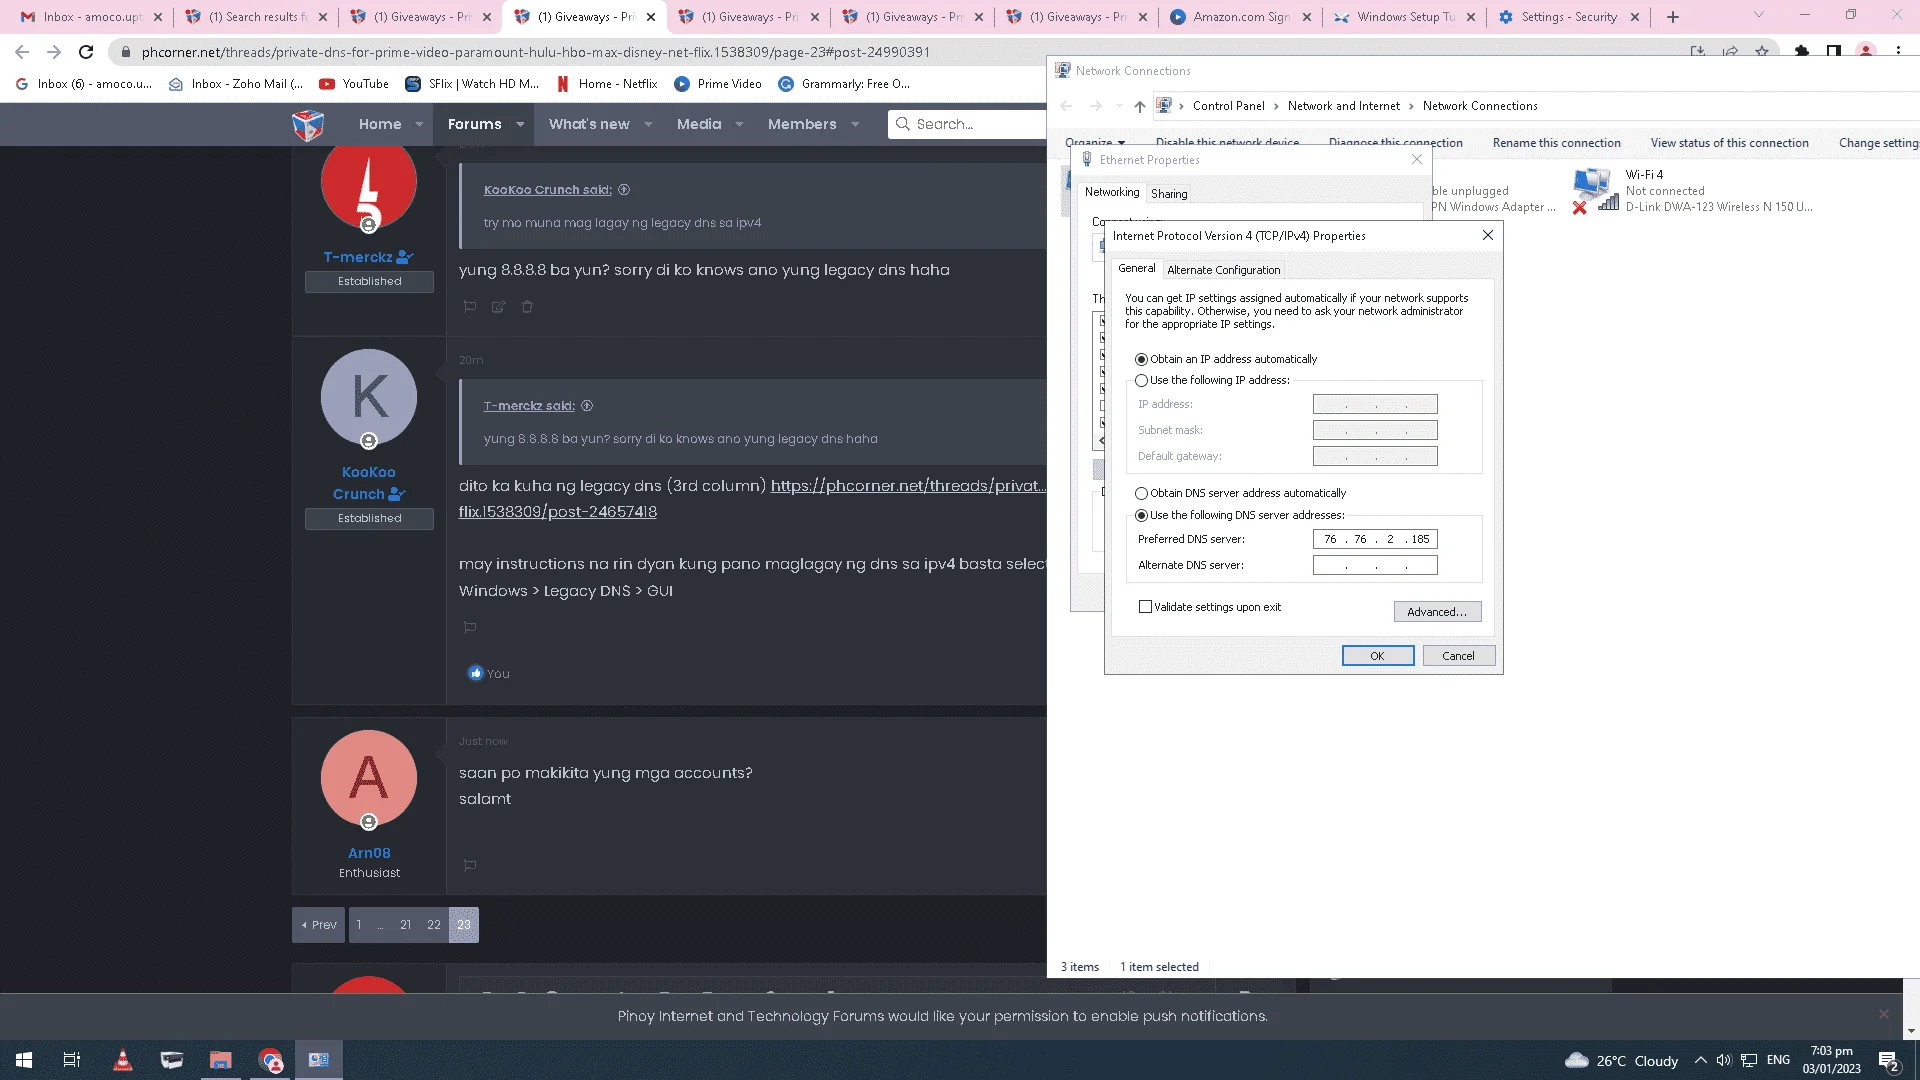This screenshot has height=1080, width=1920.
Task: Open the Home - Netflix bookmark
Action: 607,84
